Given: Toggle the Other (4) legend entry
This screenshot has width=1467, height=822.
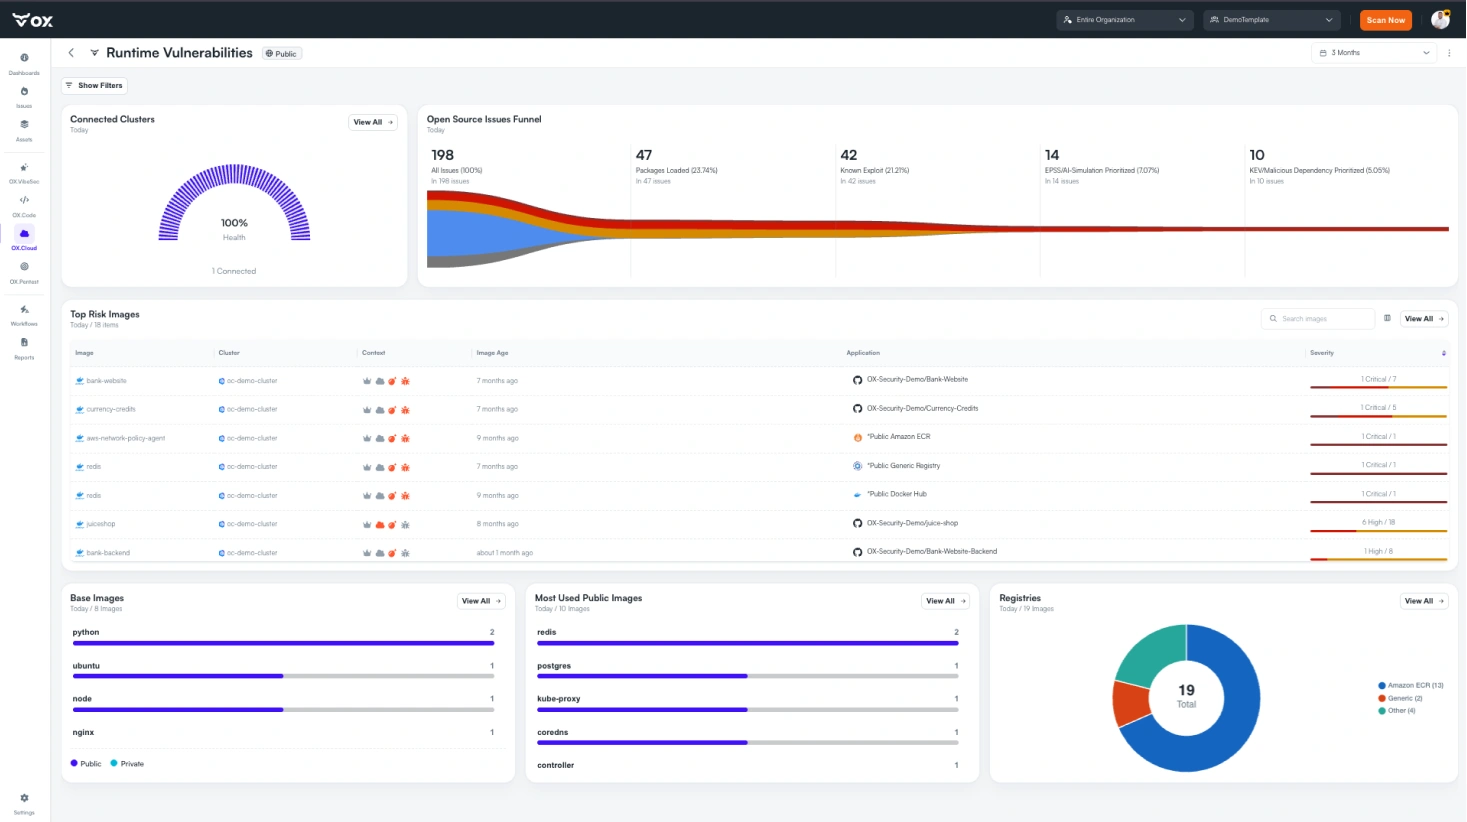Looking at the screenshot, I should click(1397, 711).
